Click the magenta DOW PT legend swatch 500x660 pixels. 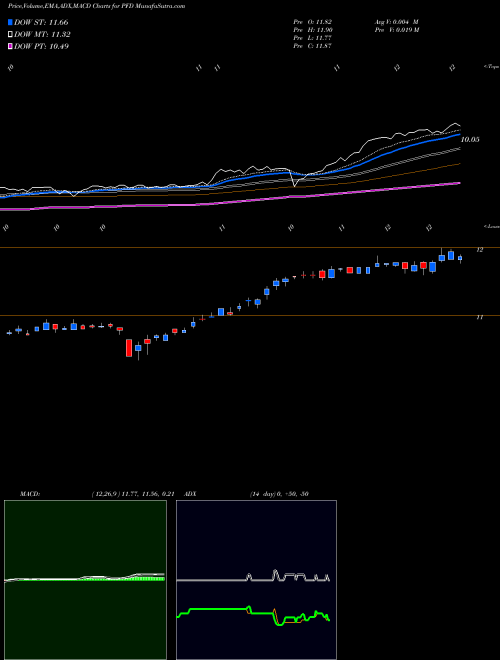click(x=10, y=46)
